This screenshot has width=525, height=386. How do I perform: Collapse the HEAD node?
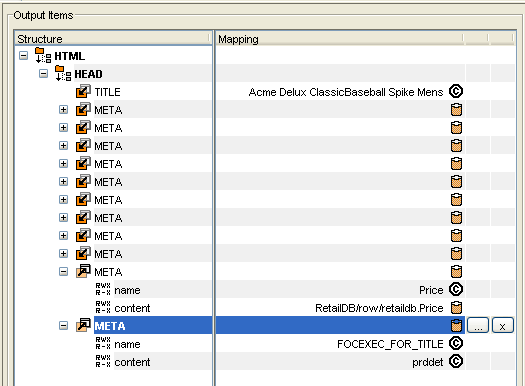pos(44,74)
